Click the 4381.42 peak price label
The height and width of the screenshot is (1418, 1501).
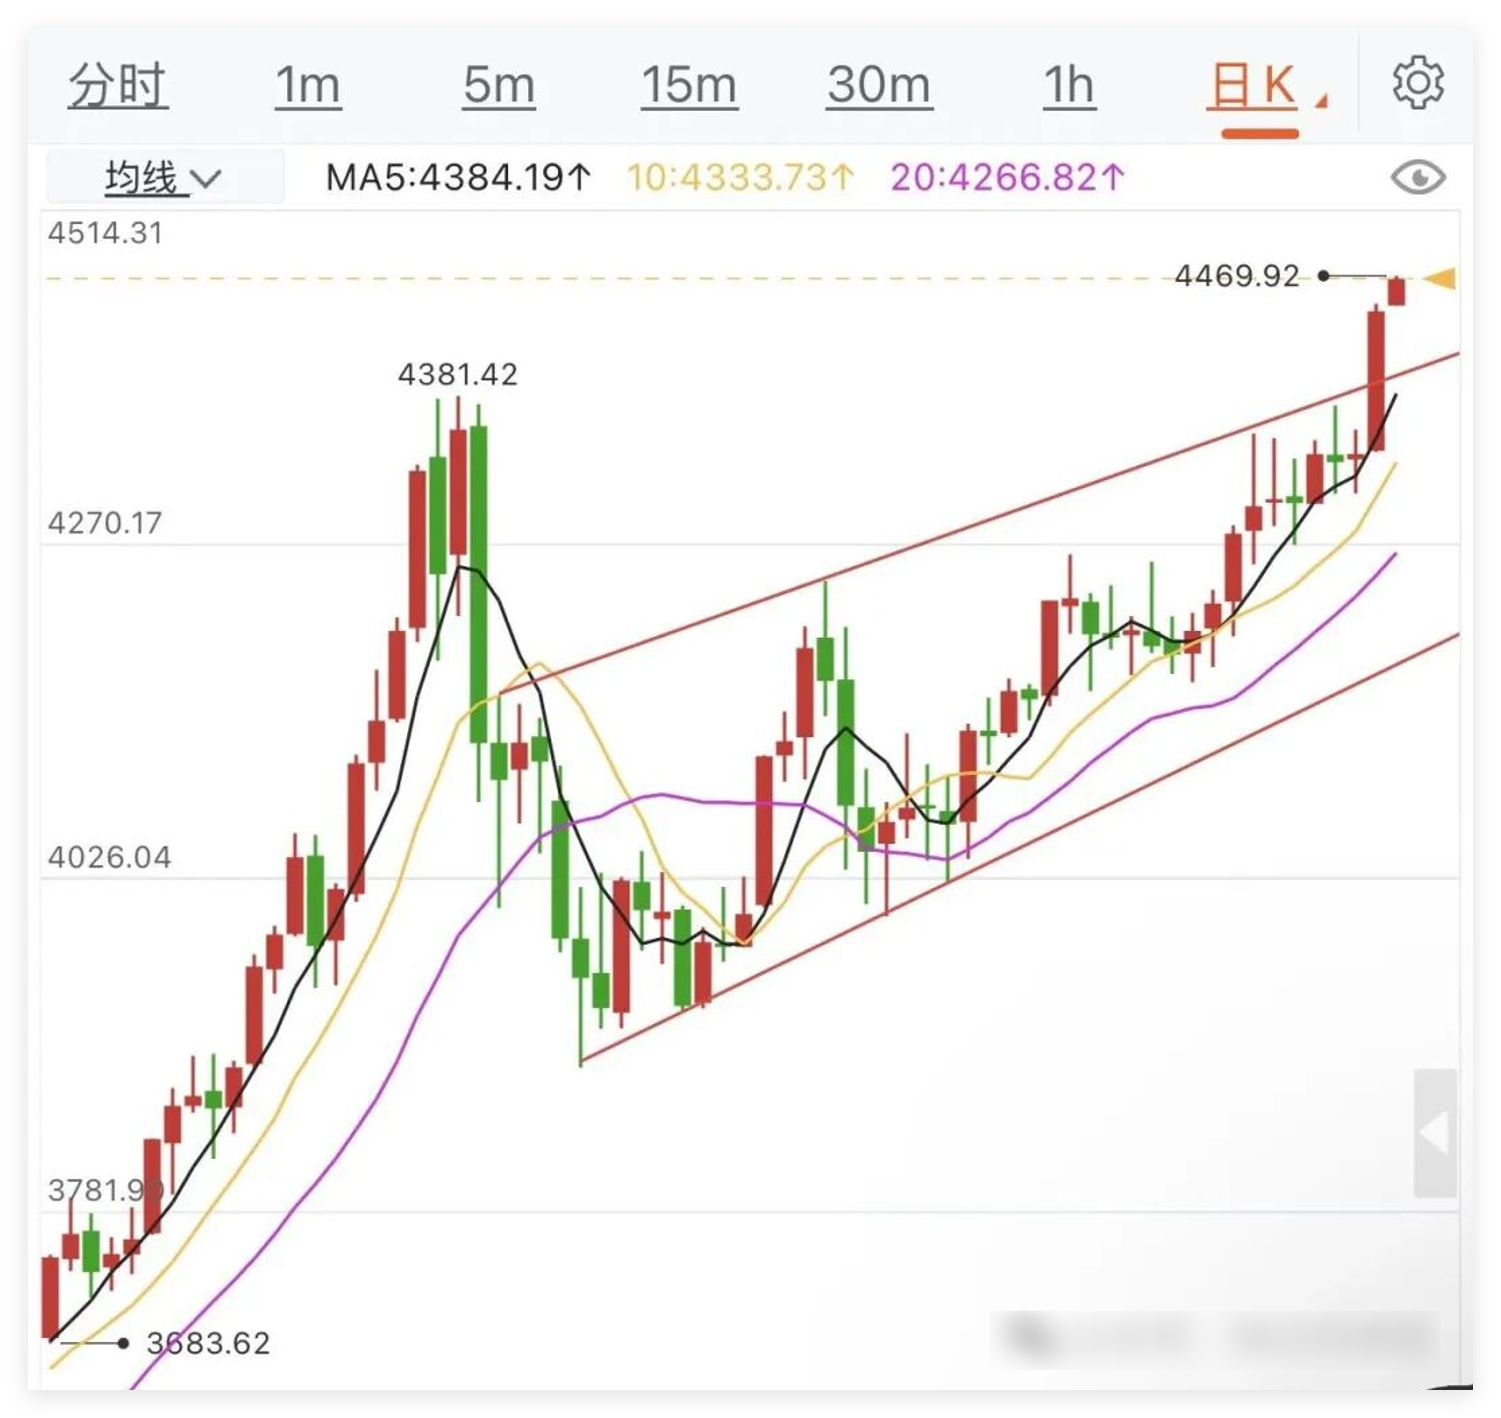tap(458, 375)
